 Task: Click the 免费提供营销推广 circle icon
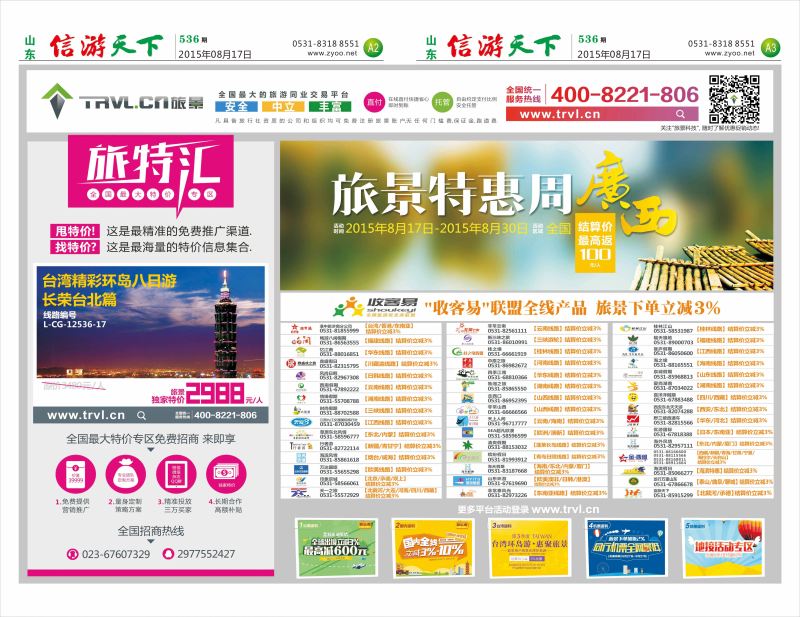[x=76, y=474]
